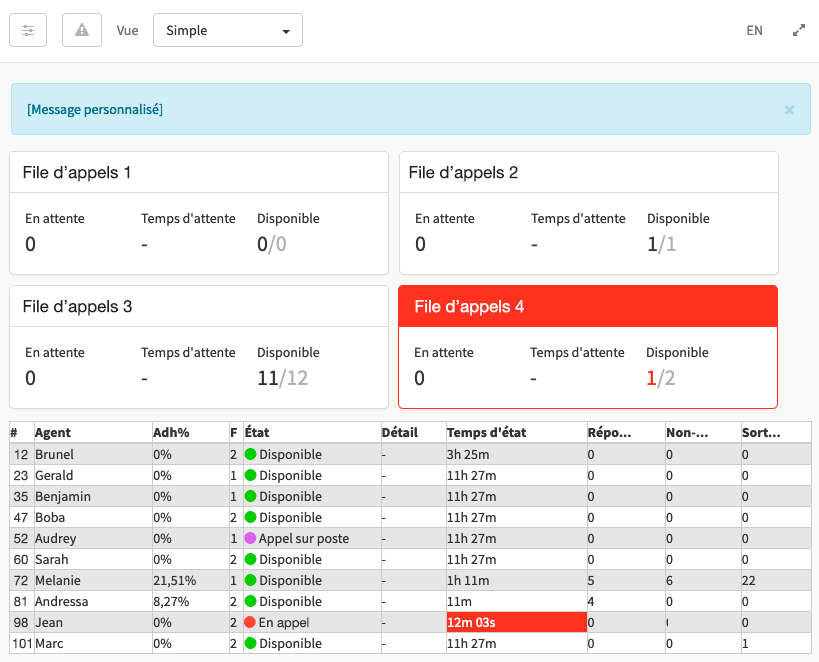The width and height of the screenshot is (819, 662).
Task: Click the Vue menu label
Action: point(127,30)
